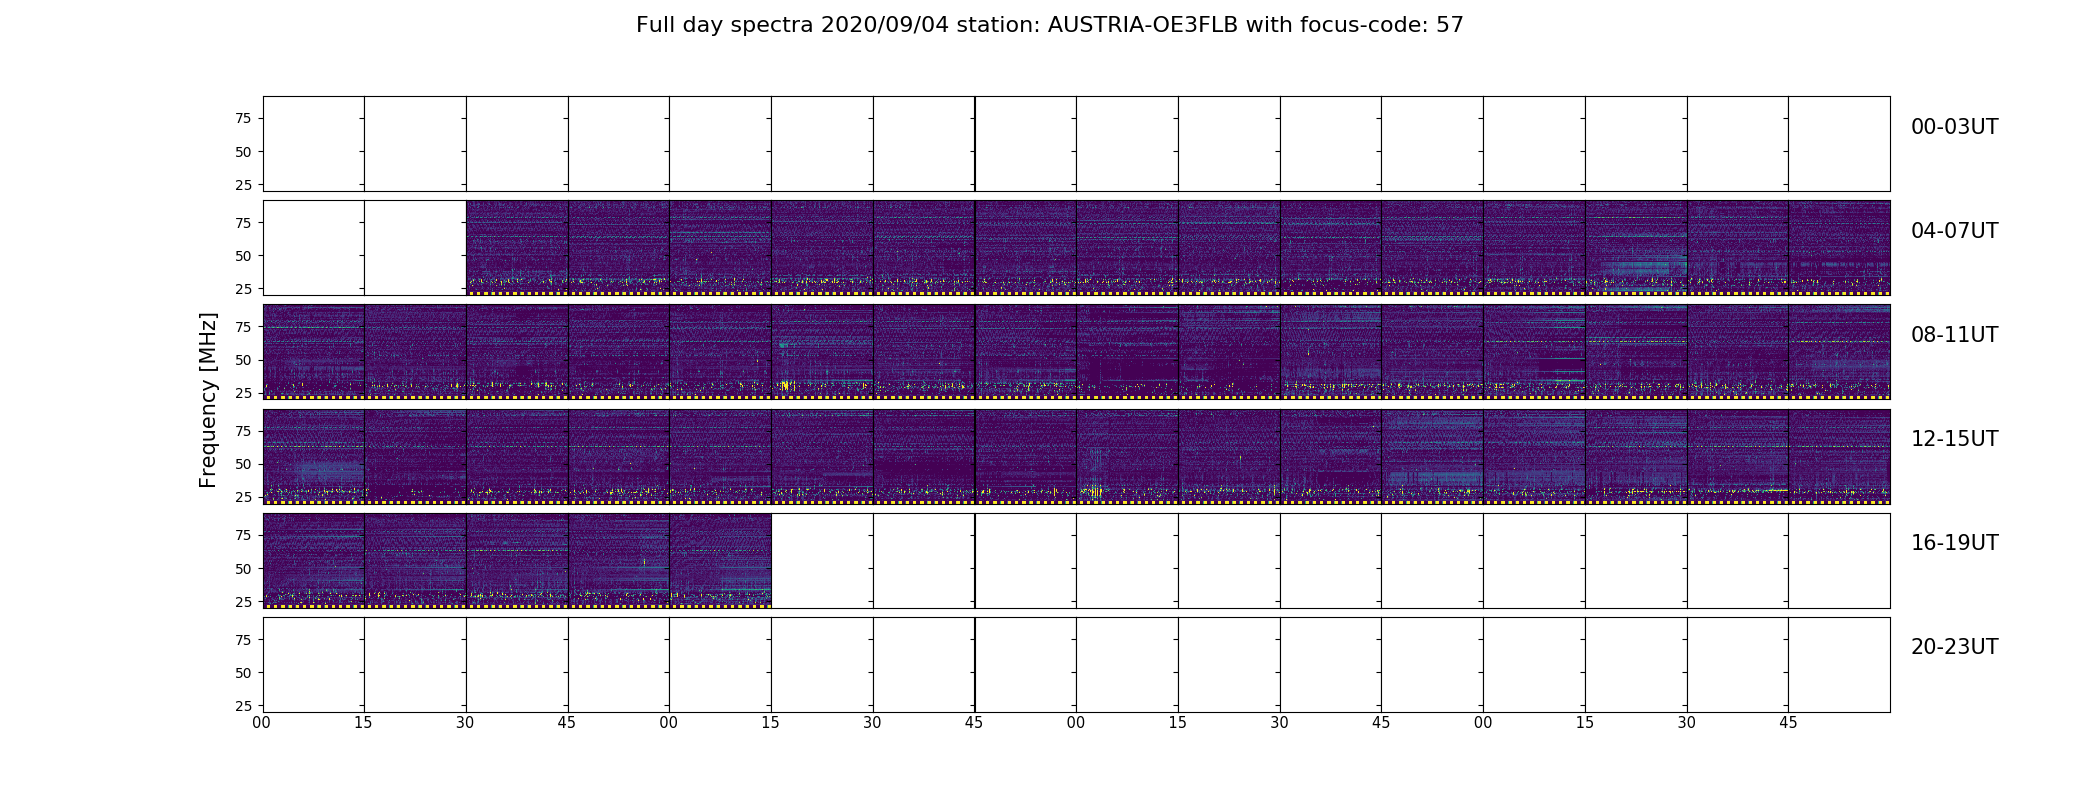The width and height of the screenshot is (2100, 800).
Task: Click the Frequency [MHz] axis label
Action: (x=208, y=400)
